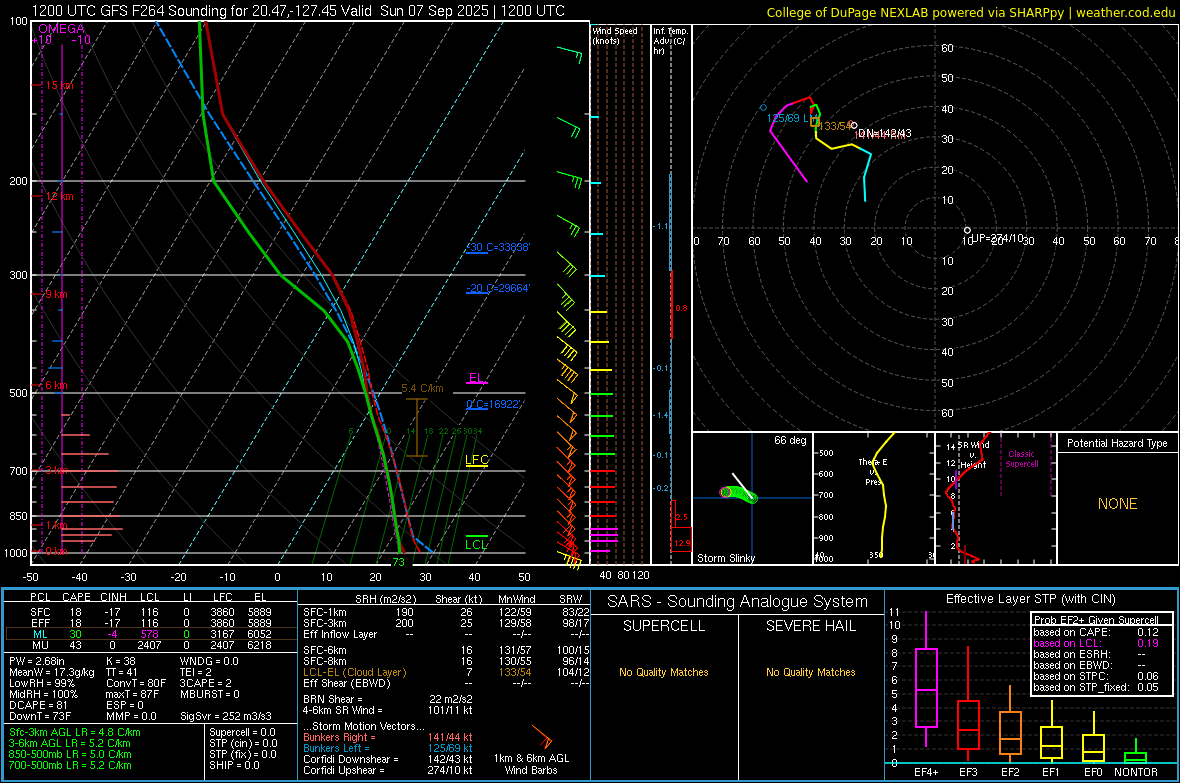
Task: Click the NONE hazard type value
Action: 1117,504
